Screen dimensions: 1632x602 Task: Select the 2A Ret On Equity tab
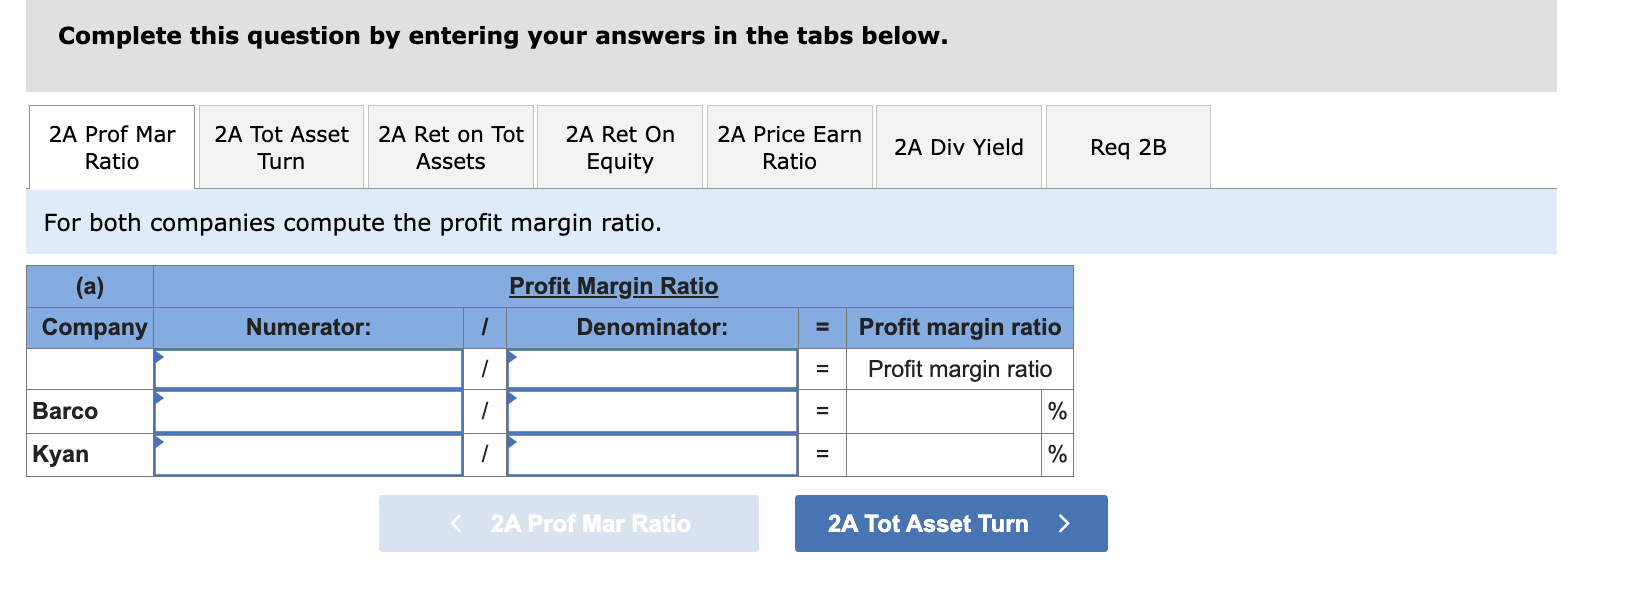coord(619,147)
